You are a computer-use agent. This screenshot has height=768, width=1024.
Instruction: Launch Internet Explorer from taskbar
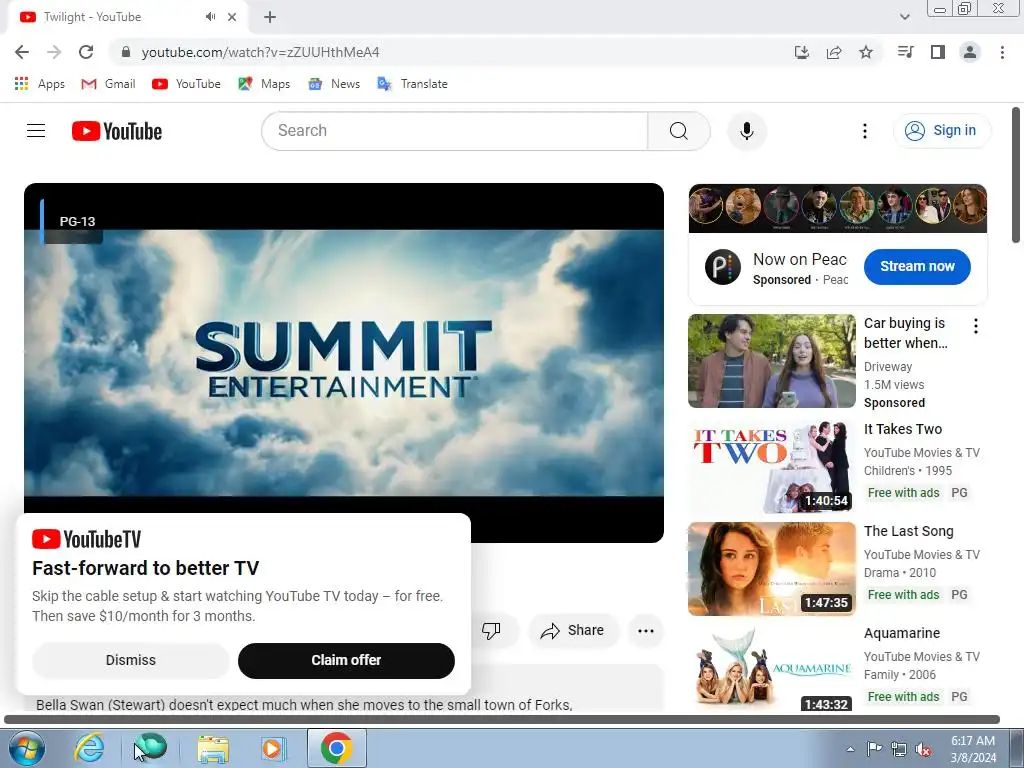[x=89, y=748]
